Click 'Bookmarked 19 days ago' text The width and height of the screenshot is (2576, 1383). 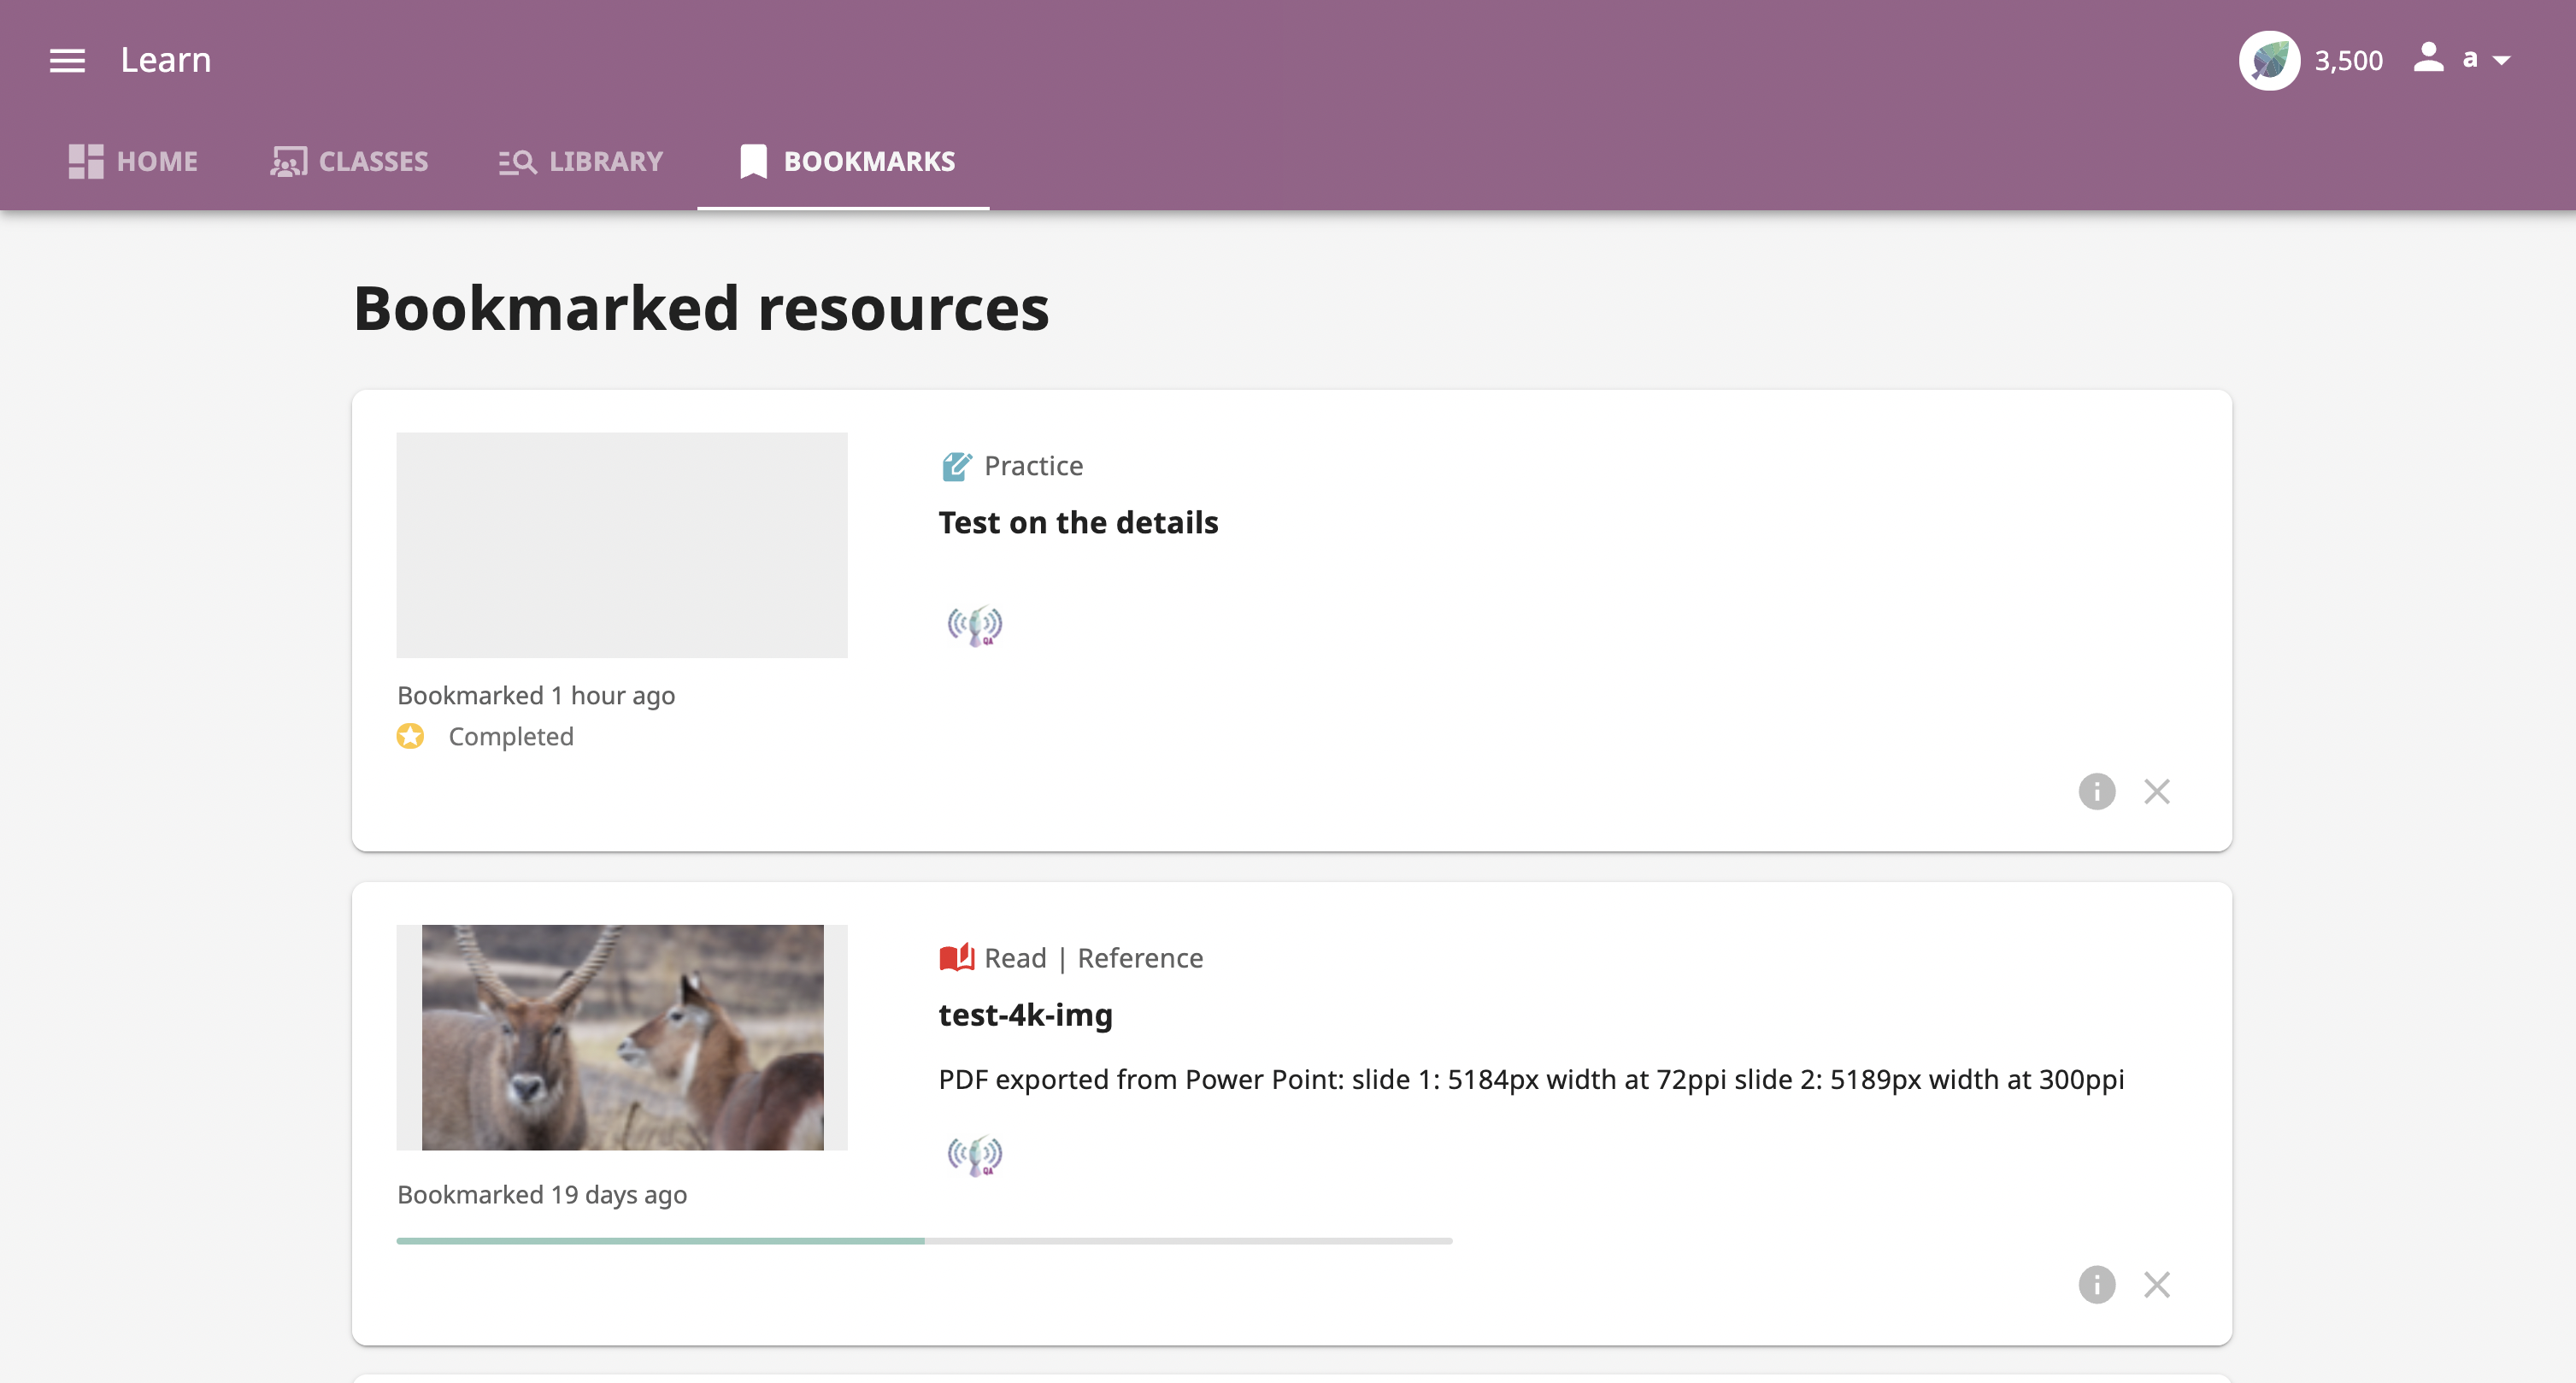542,1194
